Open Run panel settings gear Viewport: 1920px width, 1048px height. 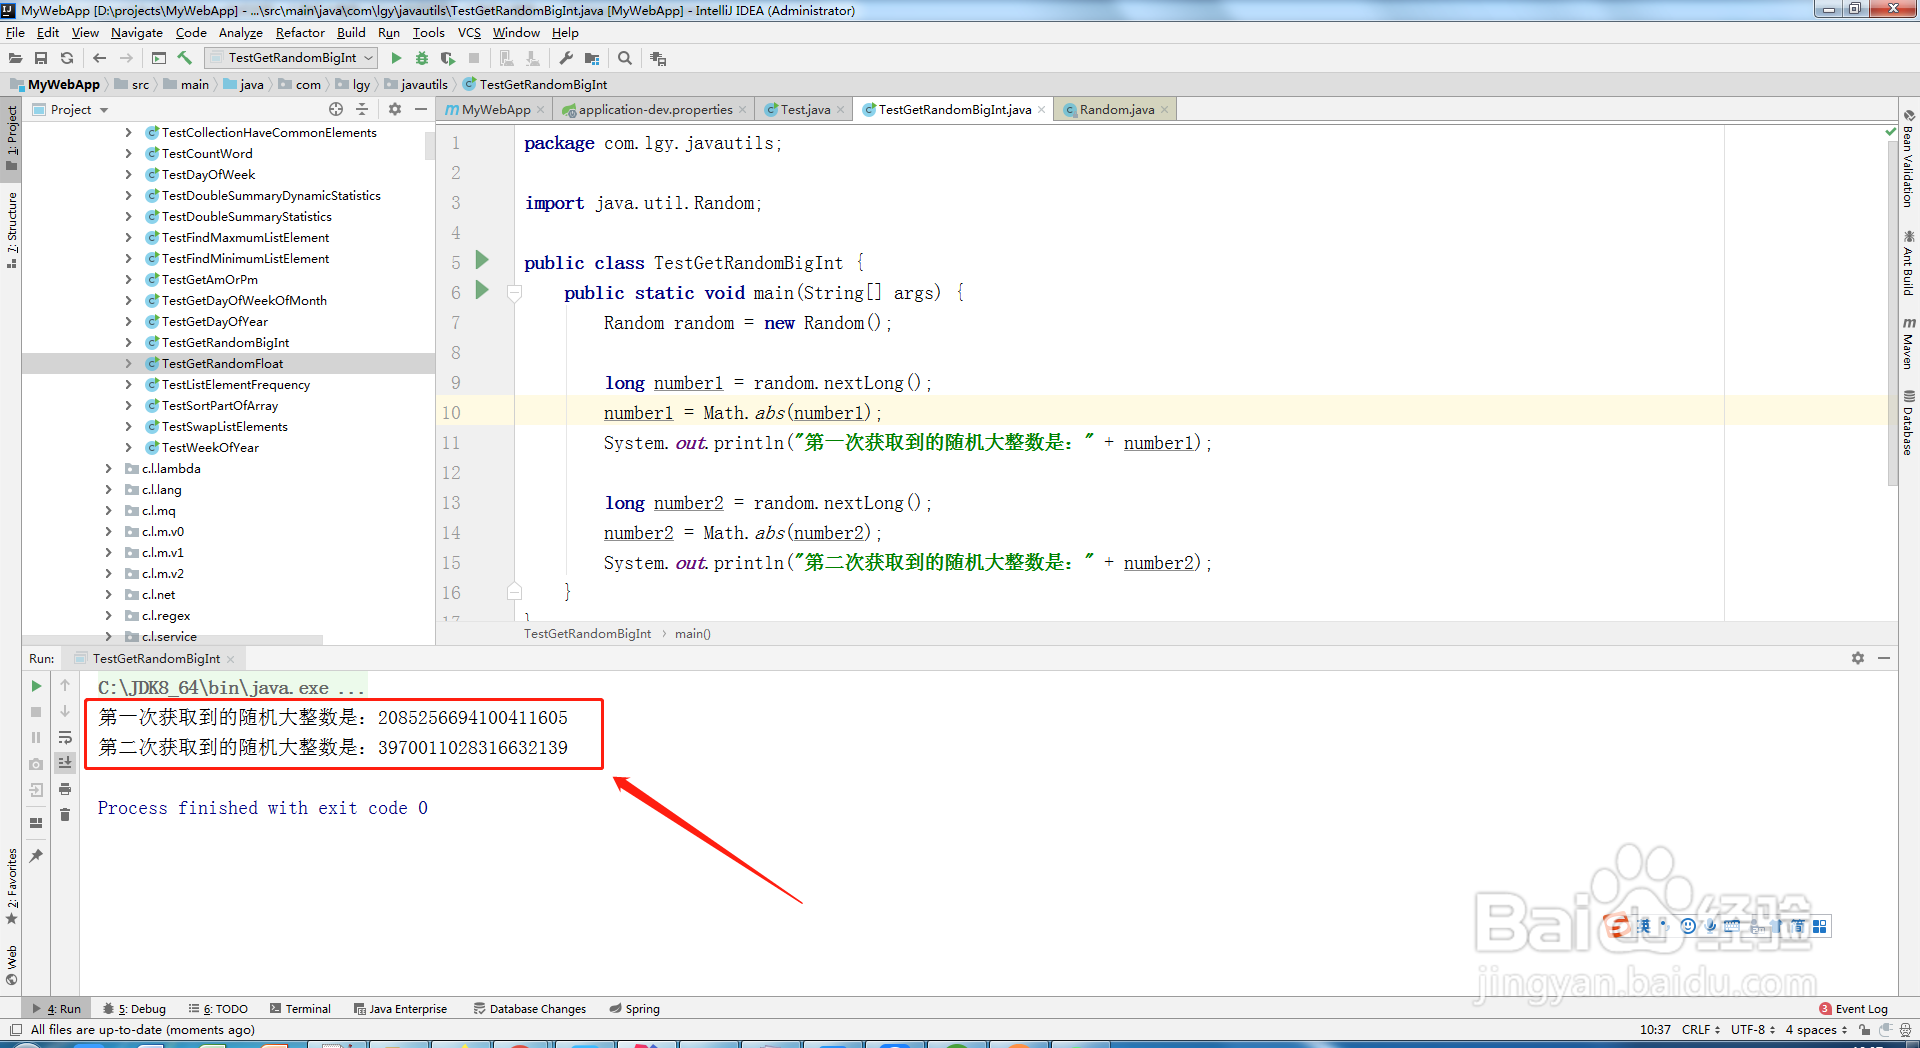click(x=1858, y=658)
